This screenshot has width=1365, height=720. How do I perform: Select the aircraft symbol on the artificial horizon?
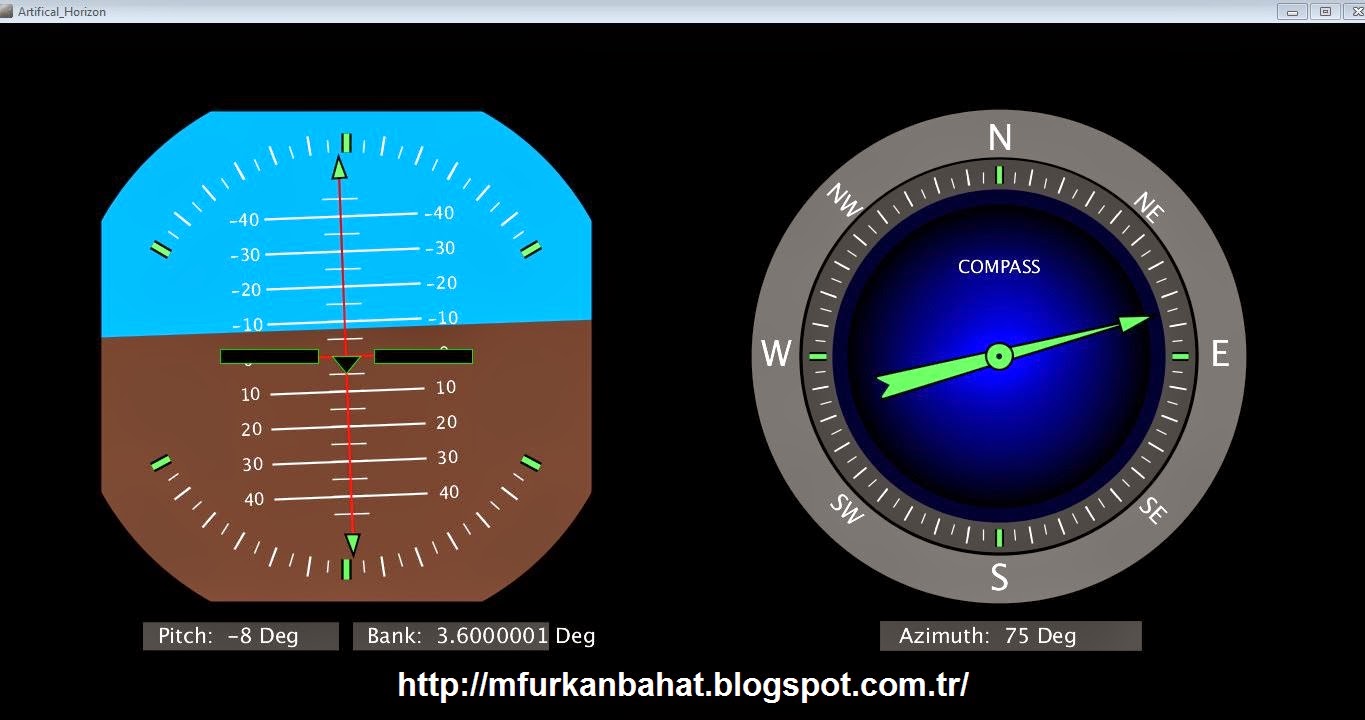[x=345, y=358]
